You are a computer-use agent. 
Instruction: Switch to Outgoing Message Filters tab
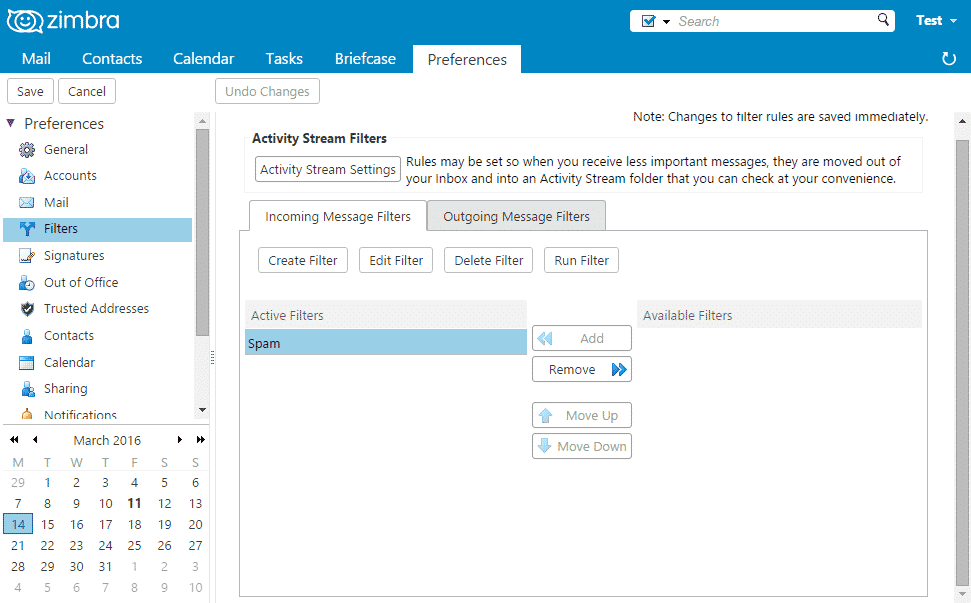516,215
